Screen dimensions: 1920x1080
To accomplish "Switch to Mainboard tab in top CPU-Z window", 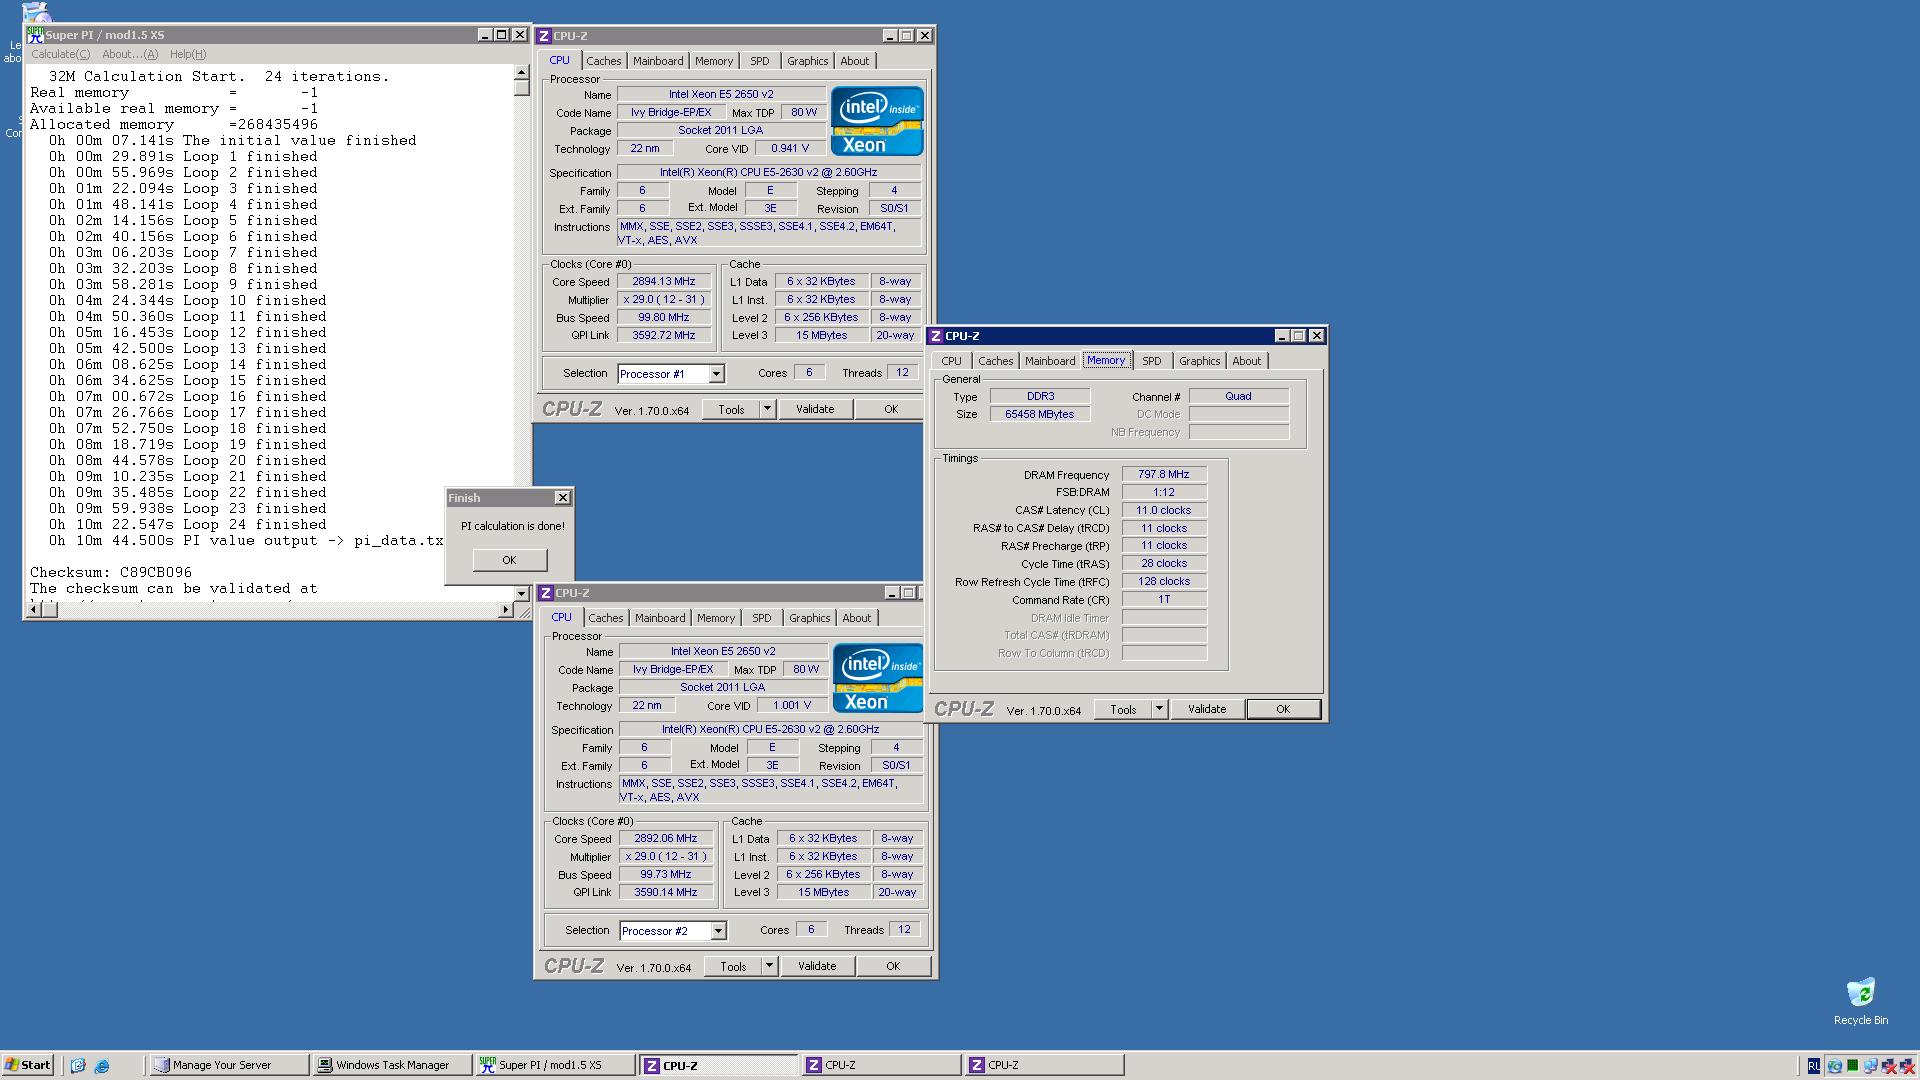I will pyautogui.click(x=658, y=61).
